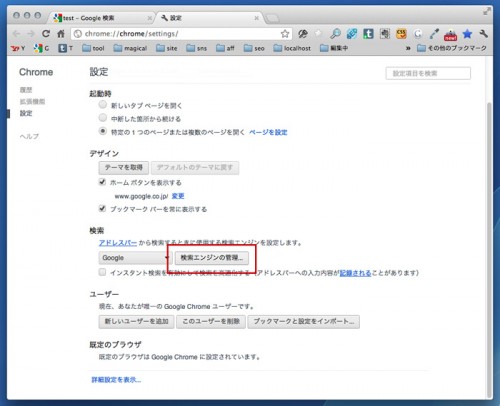
Task: Open 履歴 history in sidebar
Action: pyautogui.click(x=26, y=90)
